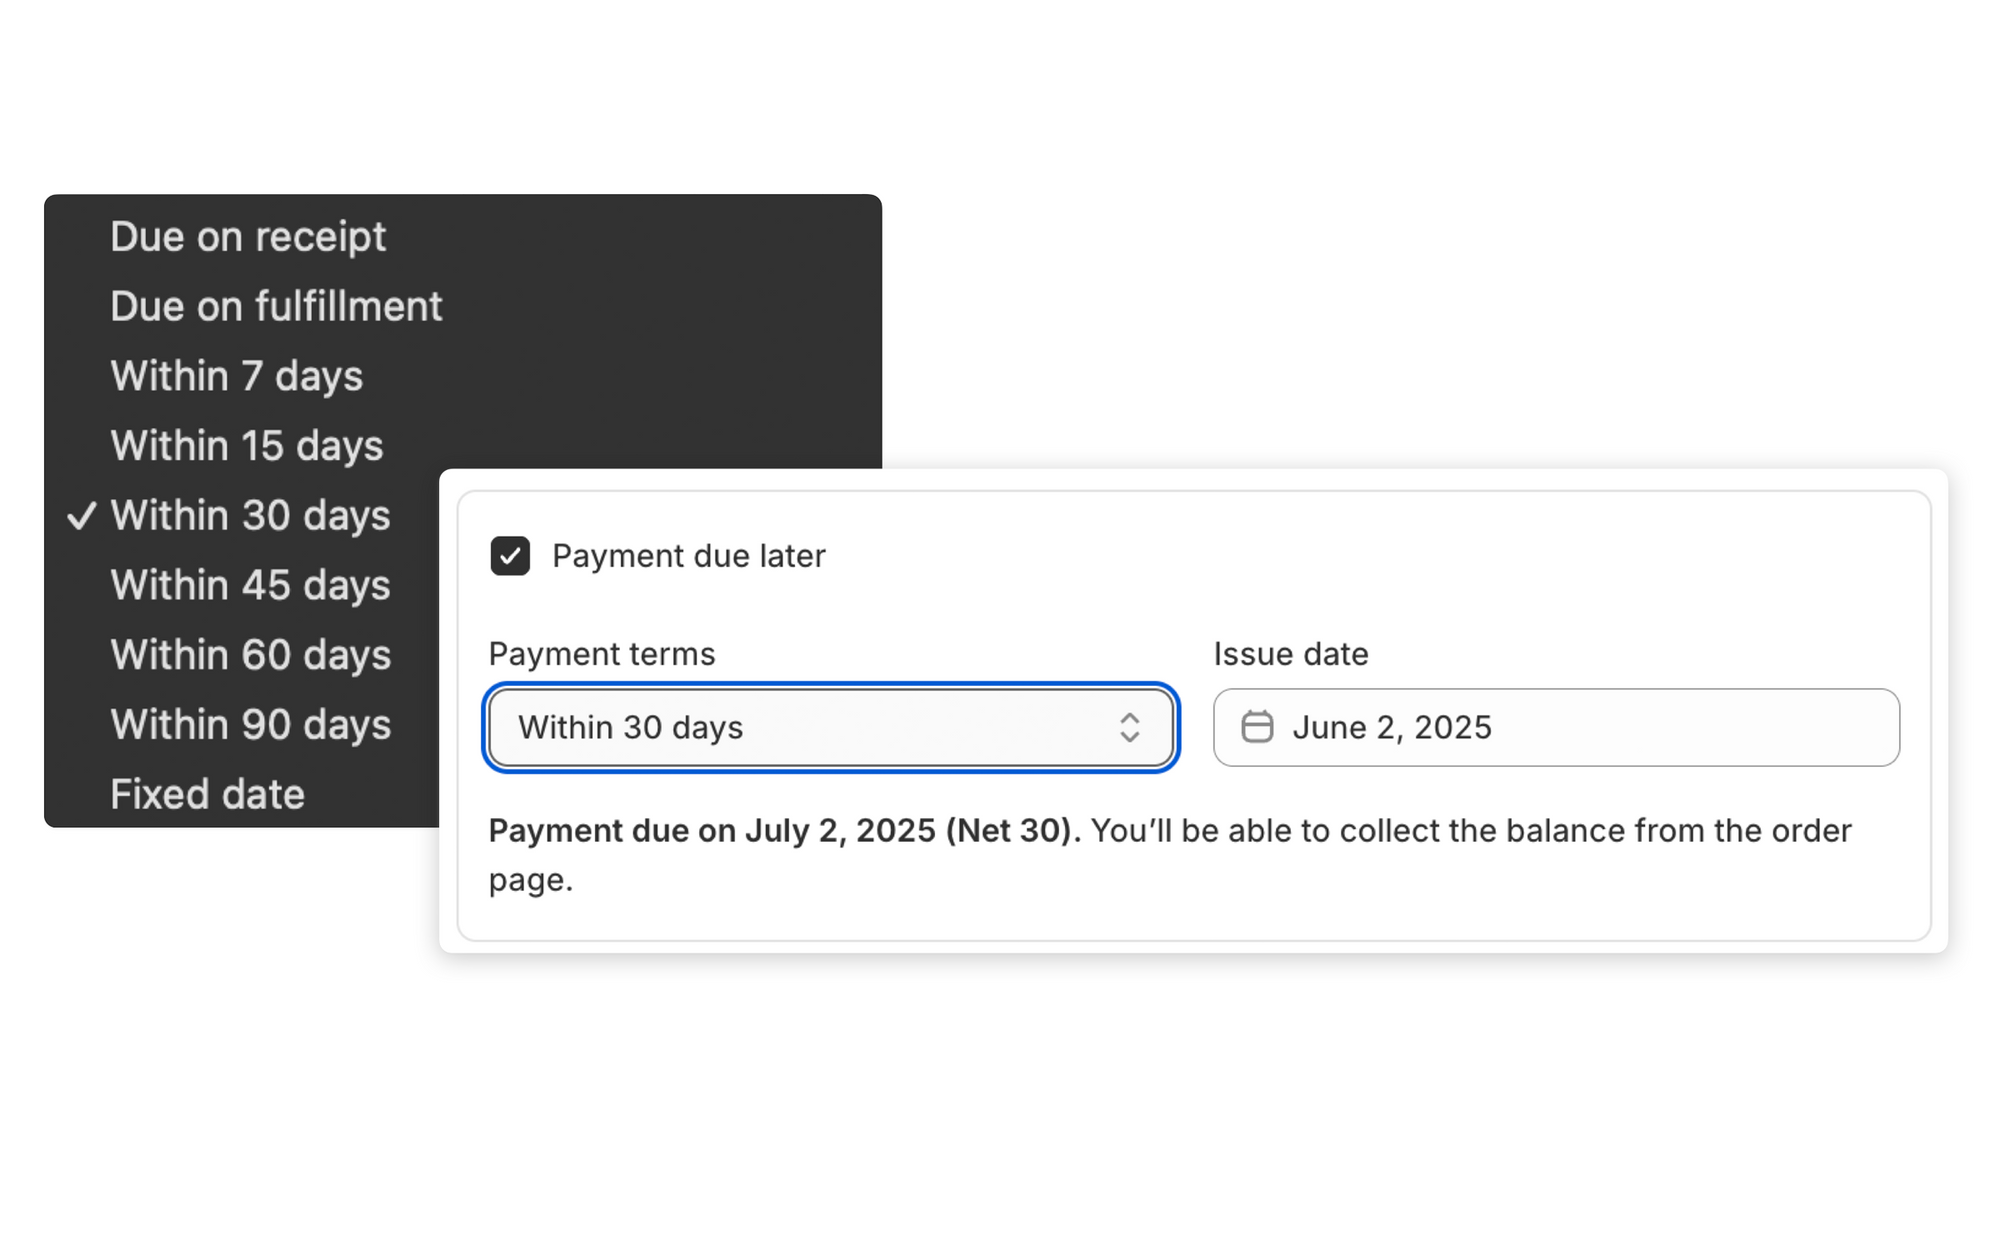Choose Within 7 days
Image resolution: width=2000 pixels, height=1250 pixels.
(237, 376)
